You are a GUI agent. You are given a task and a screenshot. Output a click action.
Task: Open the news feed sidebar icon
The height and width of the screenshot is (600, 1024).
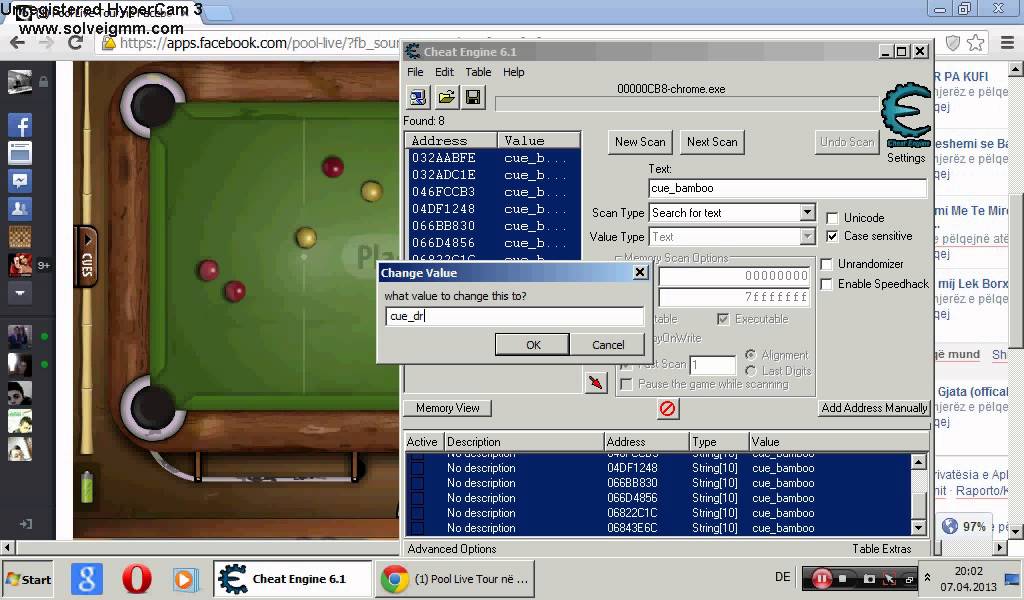click(x=20, y=153)
